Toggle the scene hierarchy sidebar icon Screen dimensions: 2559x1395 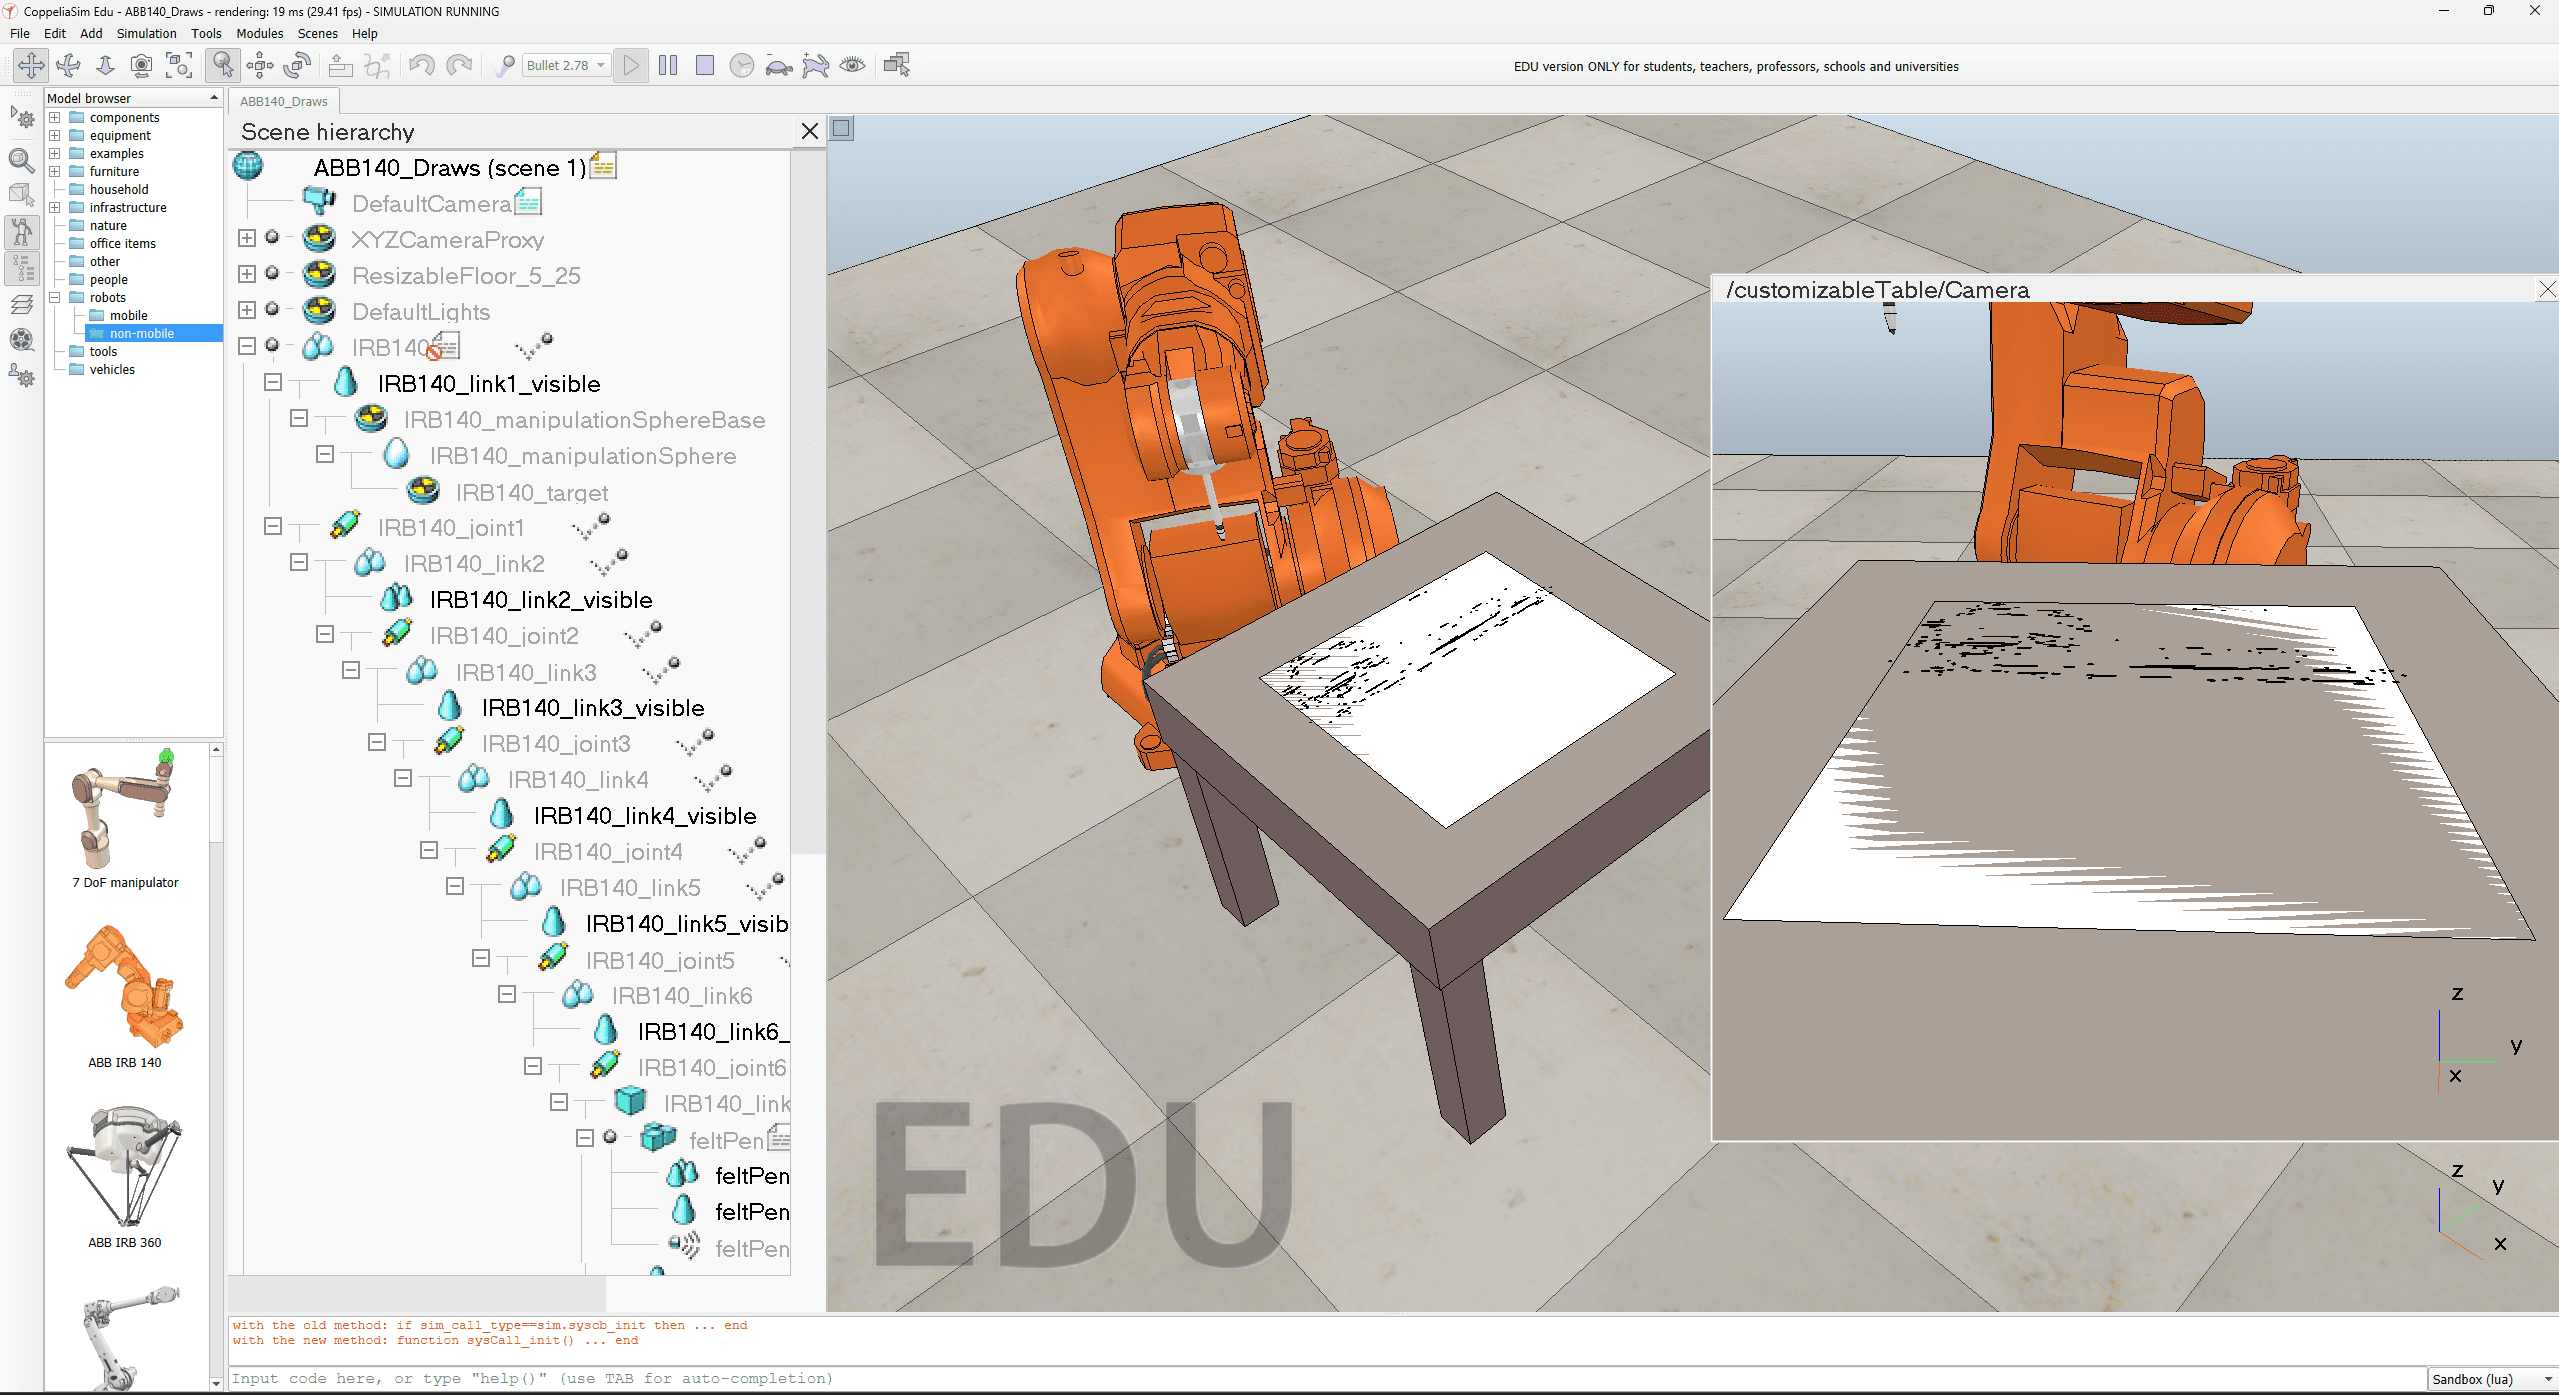point(21,268)
